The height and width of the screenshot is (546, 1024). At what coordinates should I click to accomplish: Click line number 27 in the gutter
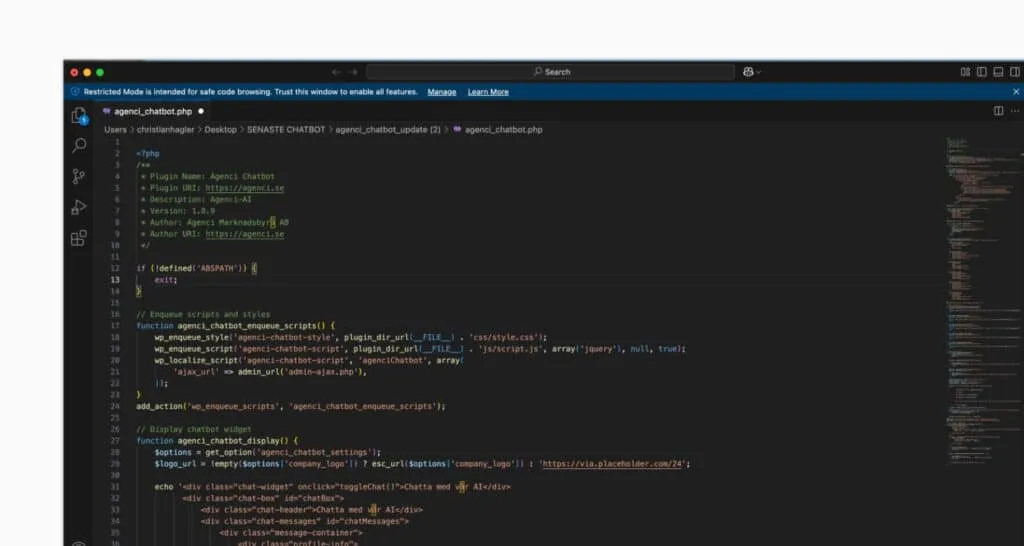116,441
